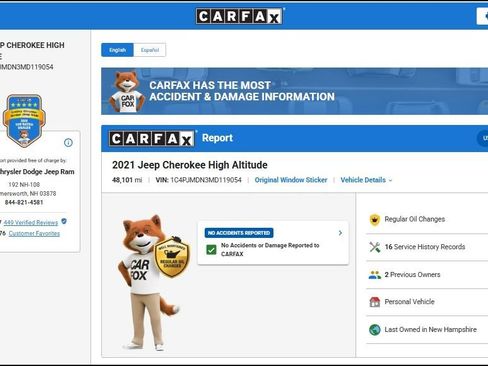Open the Customer Favorites link
This screenshot has width=488, height=366.
(34, 233)
